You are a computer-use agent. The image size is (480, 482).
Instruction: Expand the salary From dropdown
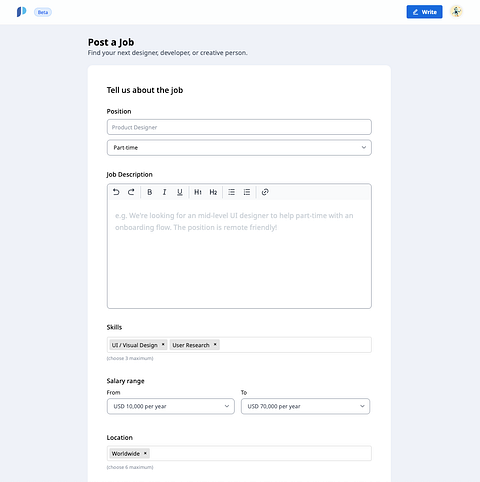[171, 406]
